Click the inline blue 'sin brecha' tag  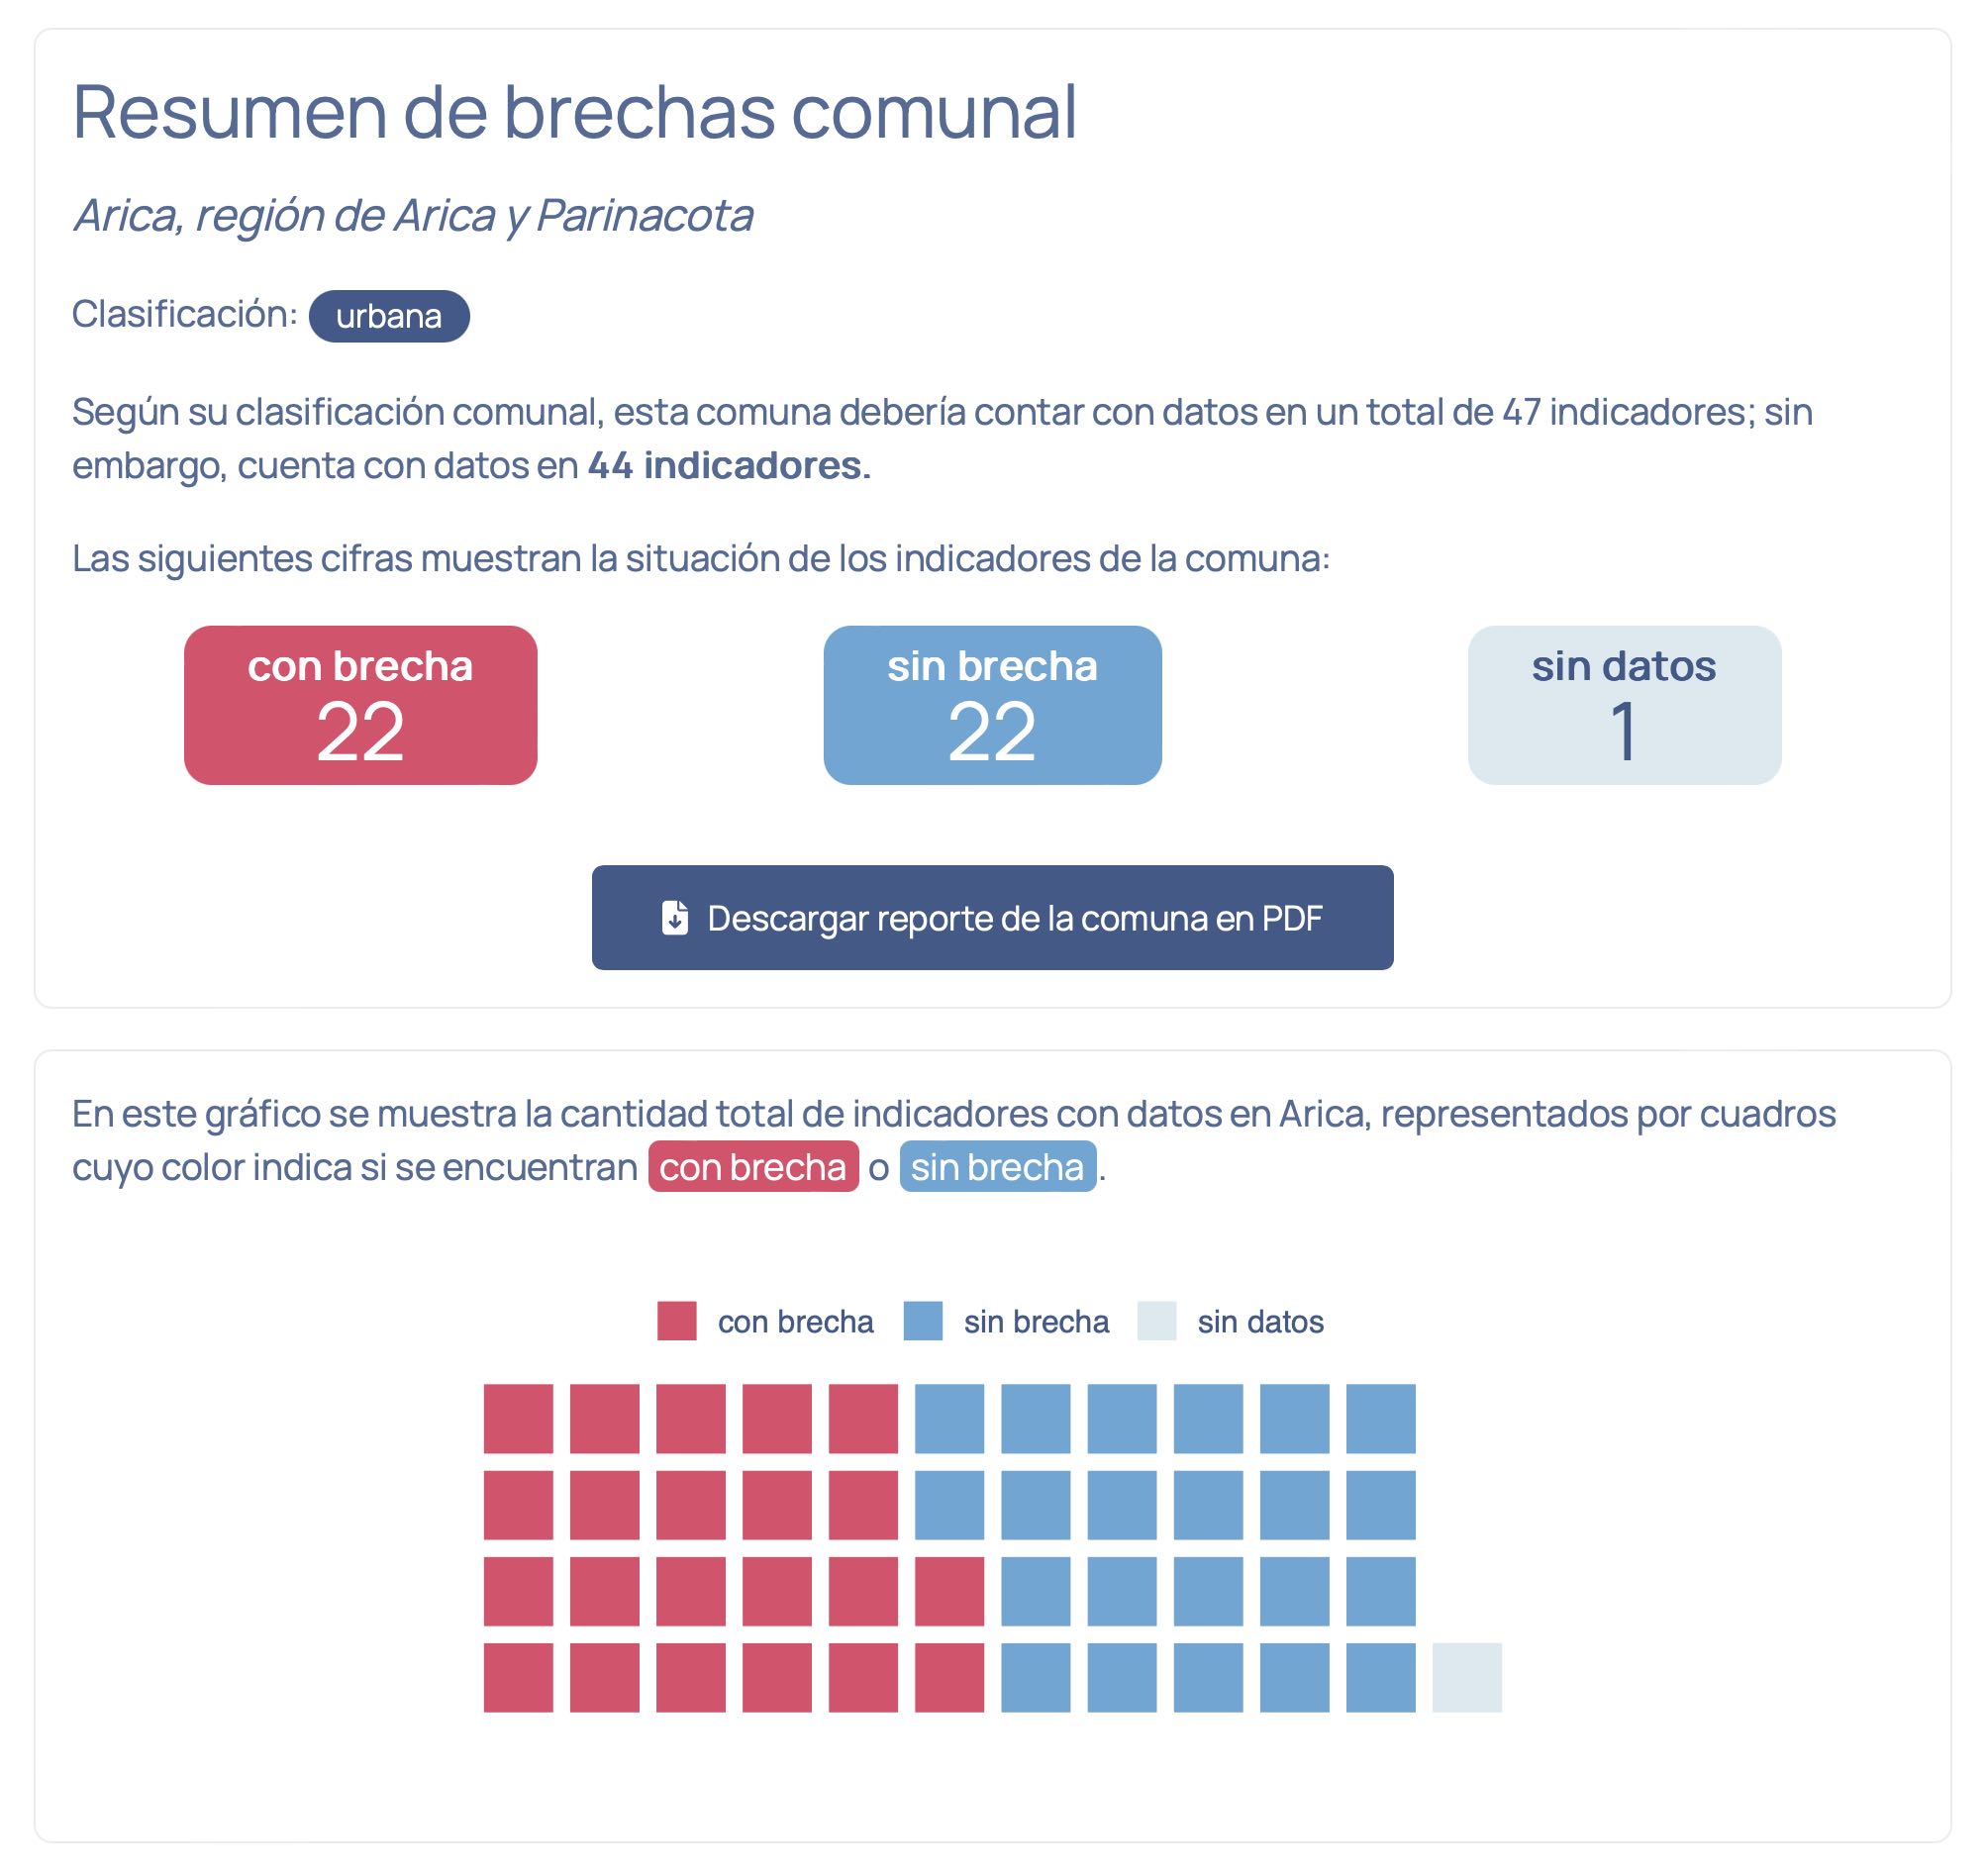click(998, 1166)
